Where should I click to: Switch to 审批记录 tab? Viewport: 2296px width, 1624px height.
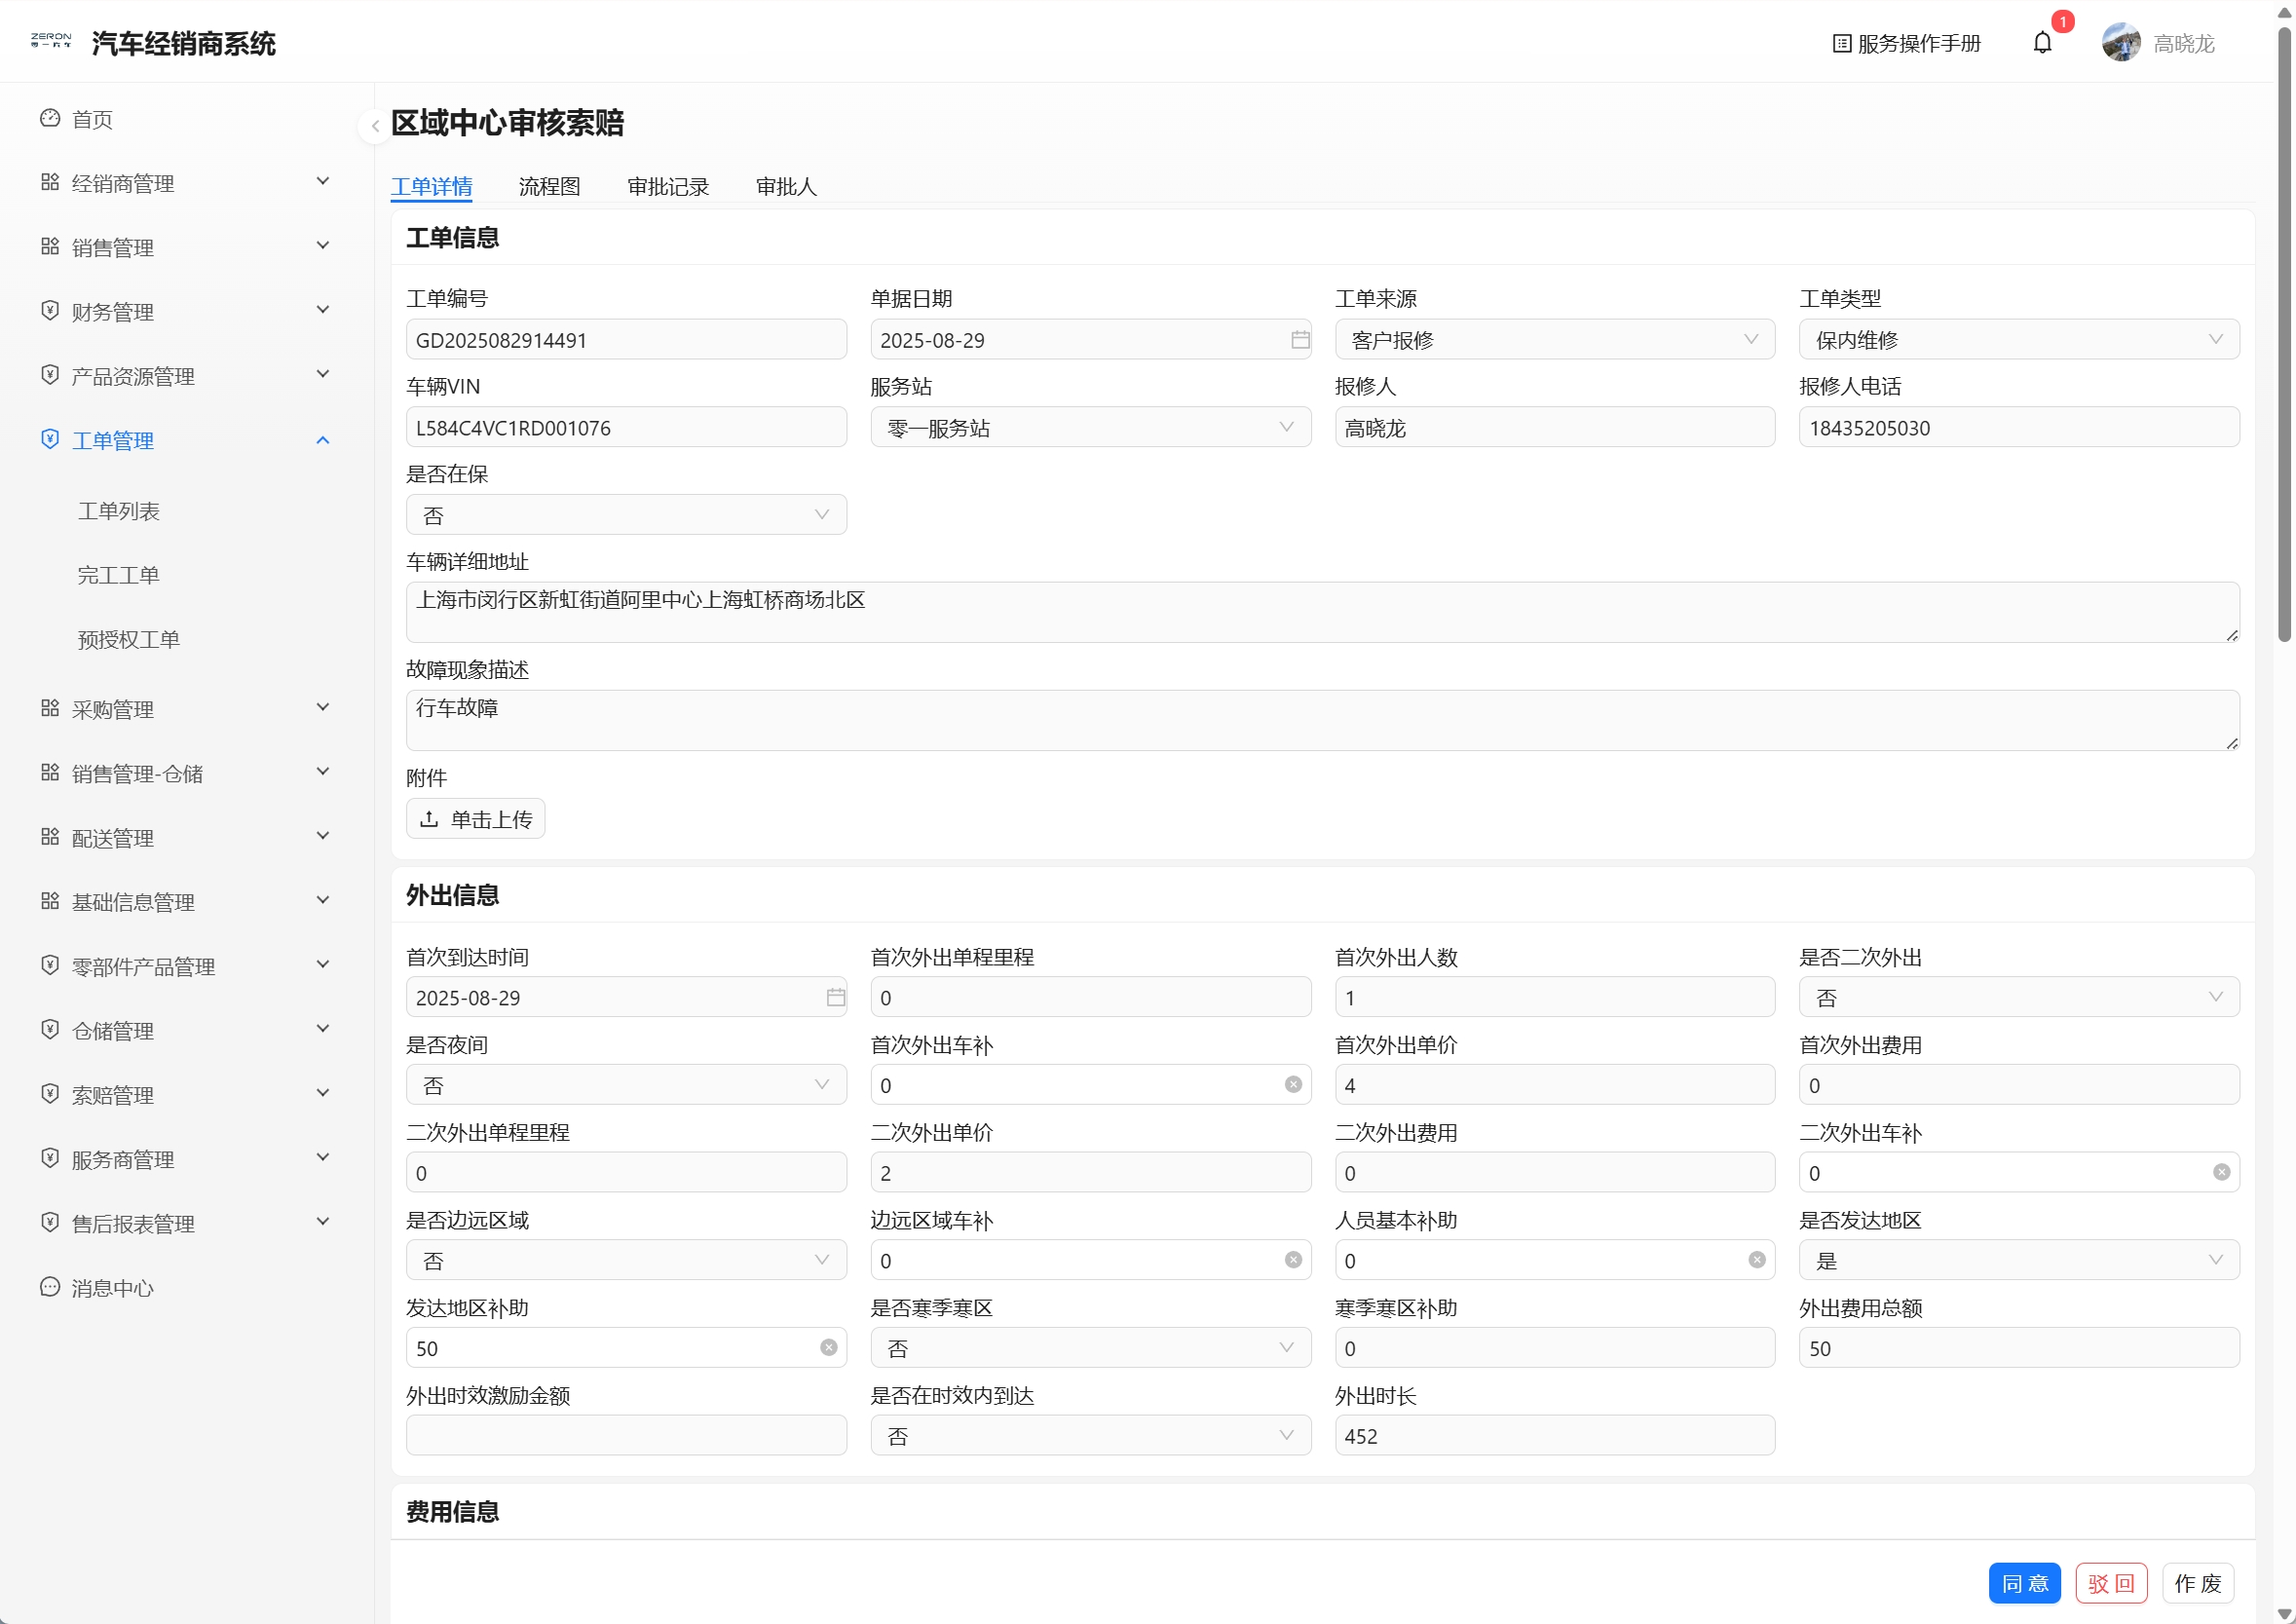(x=668, y=187)
